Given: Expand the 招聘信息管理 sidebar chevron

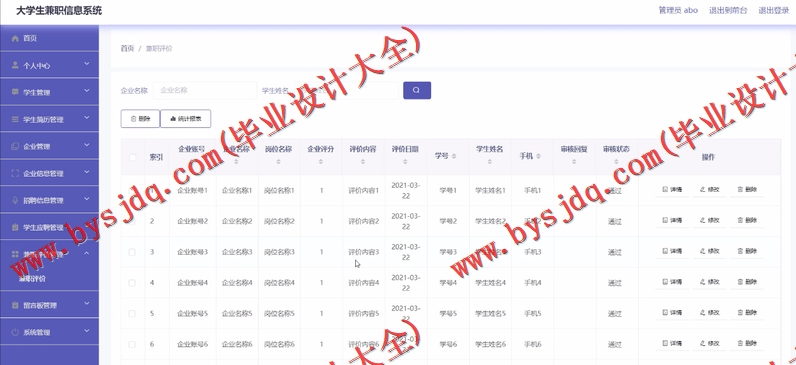Looking at the screenshot, I should point(87,198).
